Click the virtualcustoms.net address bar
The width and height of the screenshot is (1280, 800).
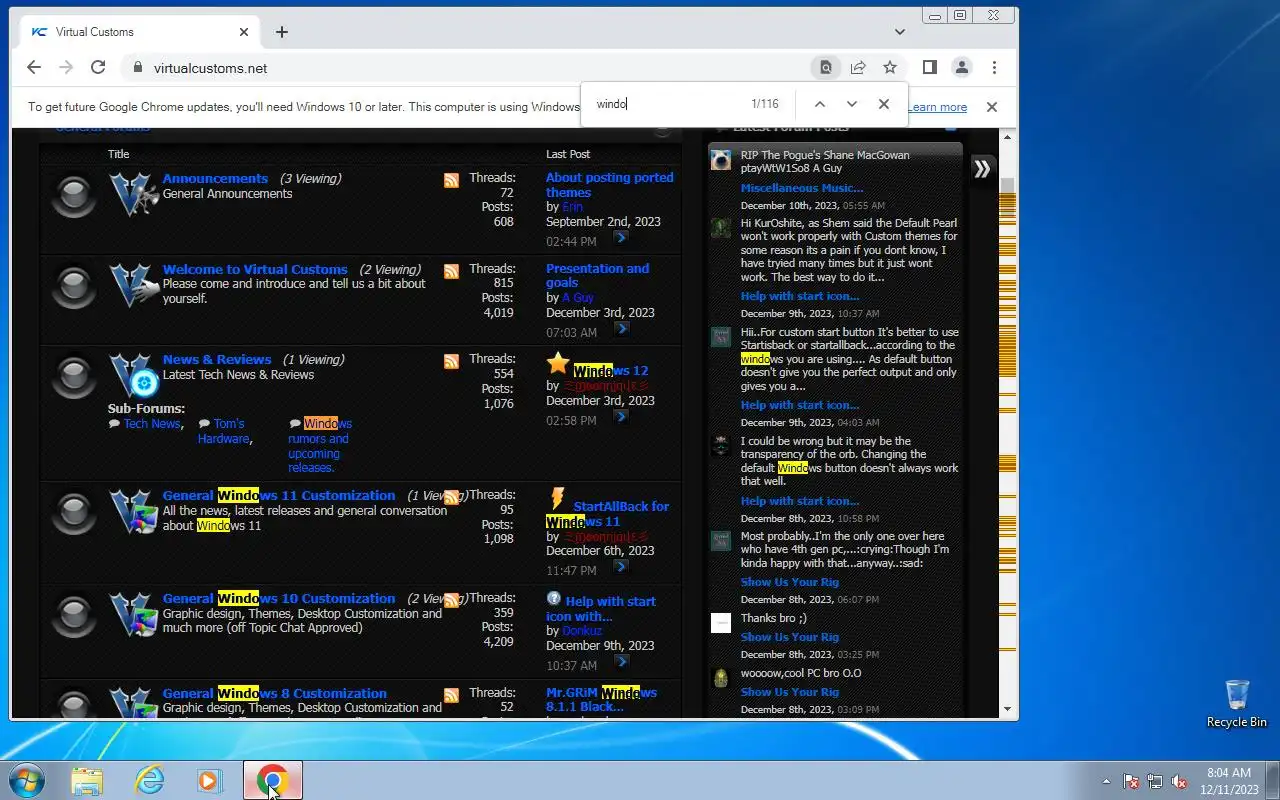pyautogui.click(x=470, y=68)
